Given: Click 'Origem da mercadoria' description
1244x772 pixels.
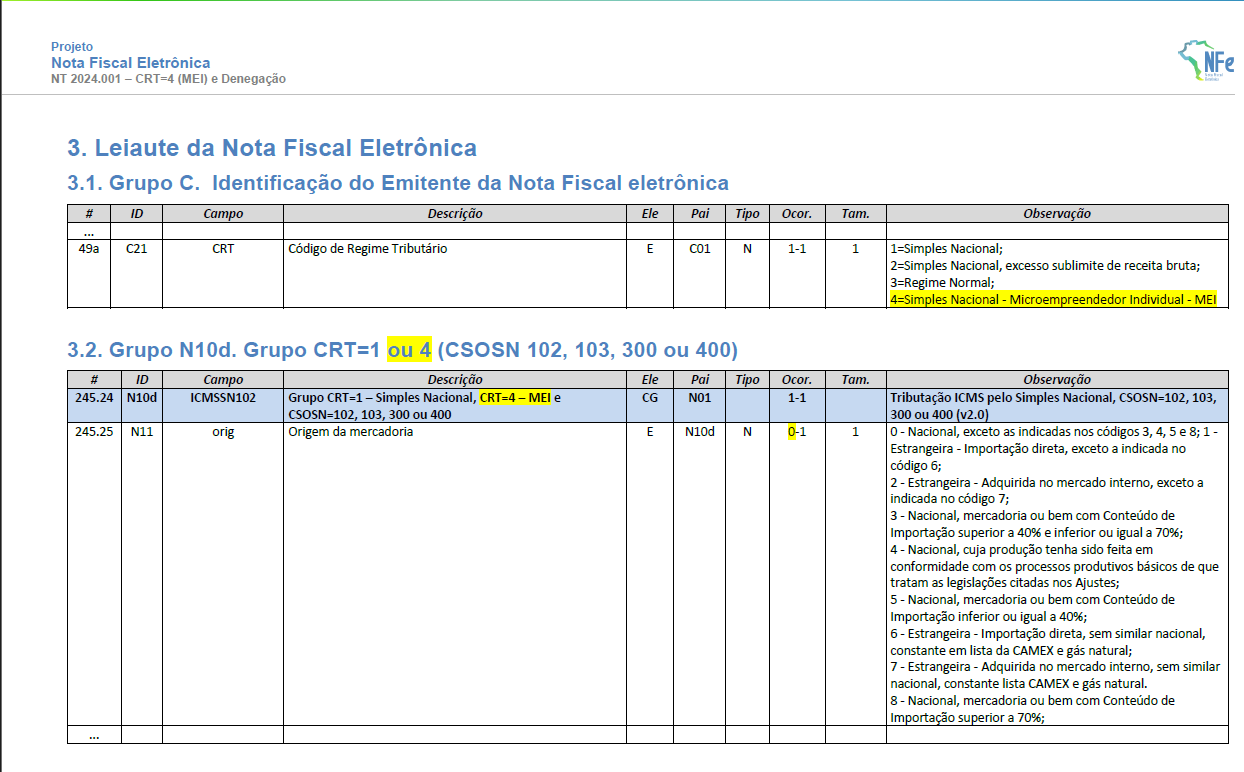Looking at the screenshot, I should click(x=350, y=433).
